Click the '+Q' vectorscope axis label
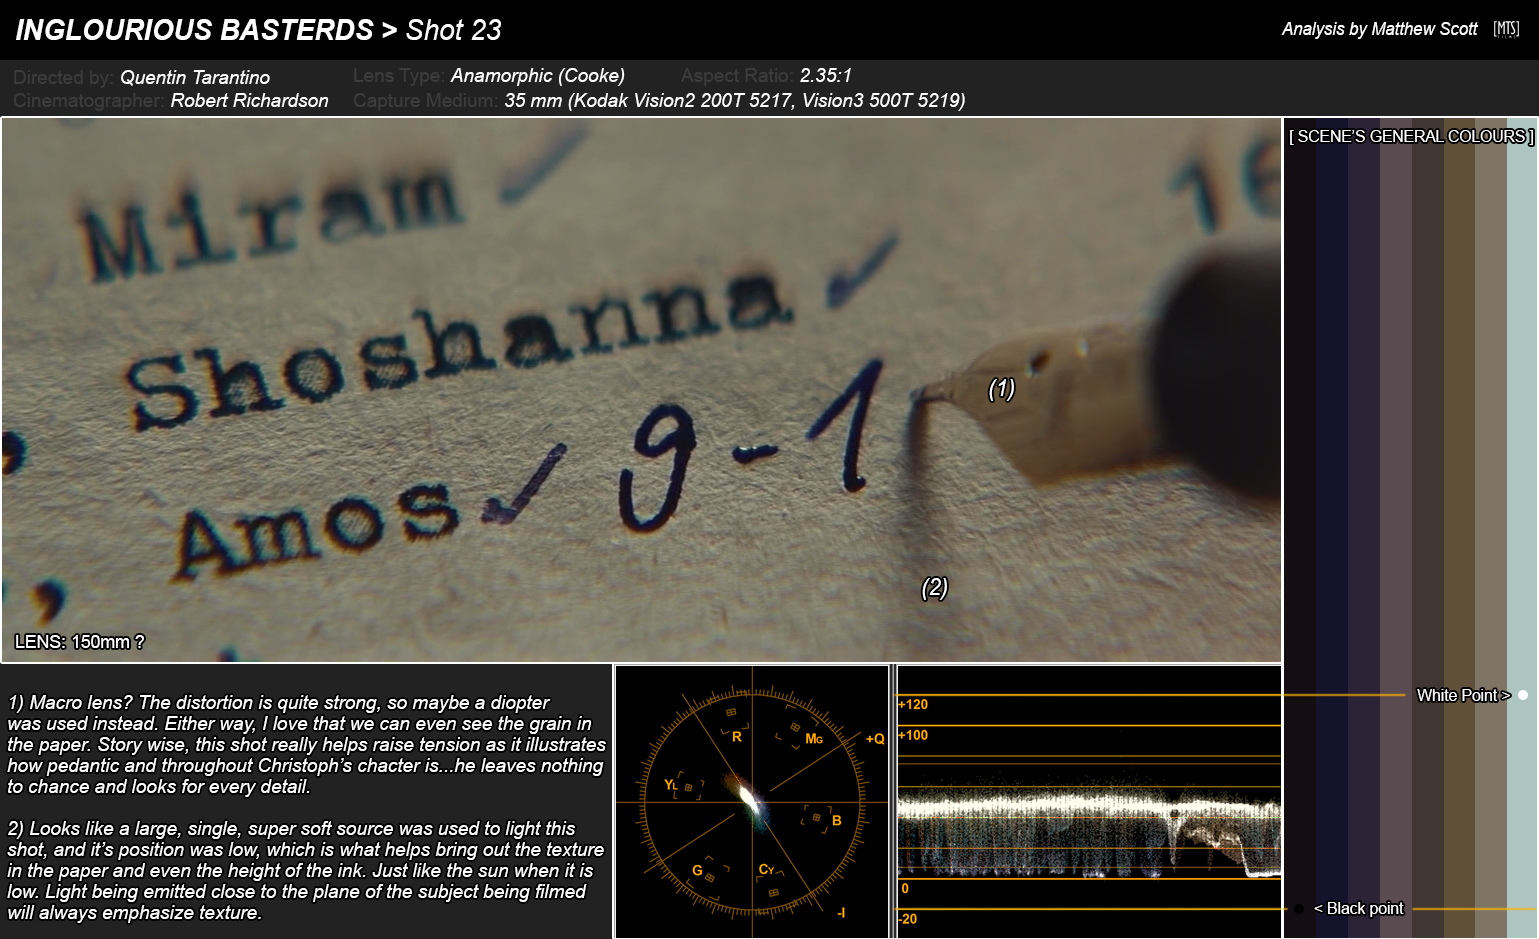 875,739
